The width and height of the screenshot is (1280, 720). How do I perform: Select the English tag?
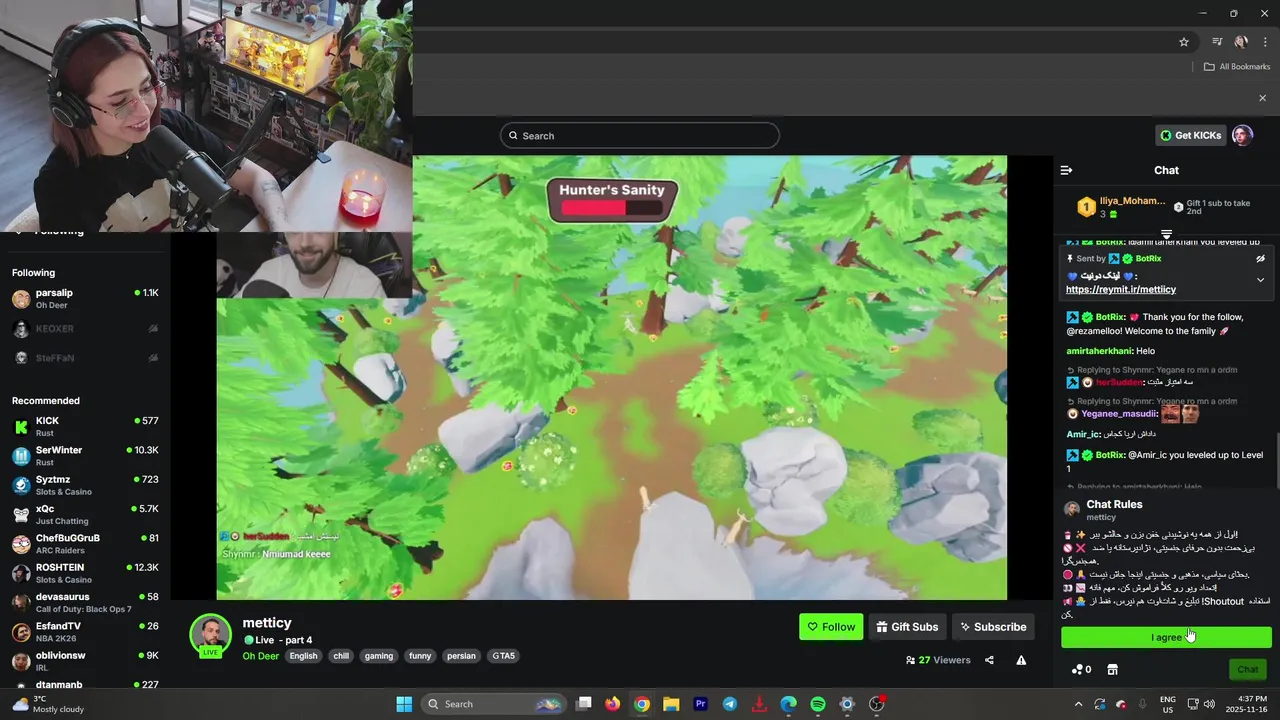[x=303, y=656]
